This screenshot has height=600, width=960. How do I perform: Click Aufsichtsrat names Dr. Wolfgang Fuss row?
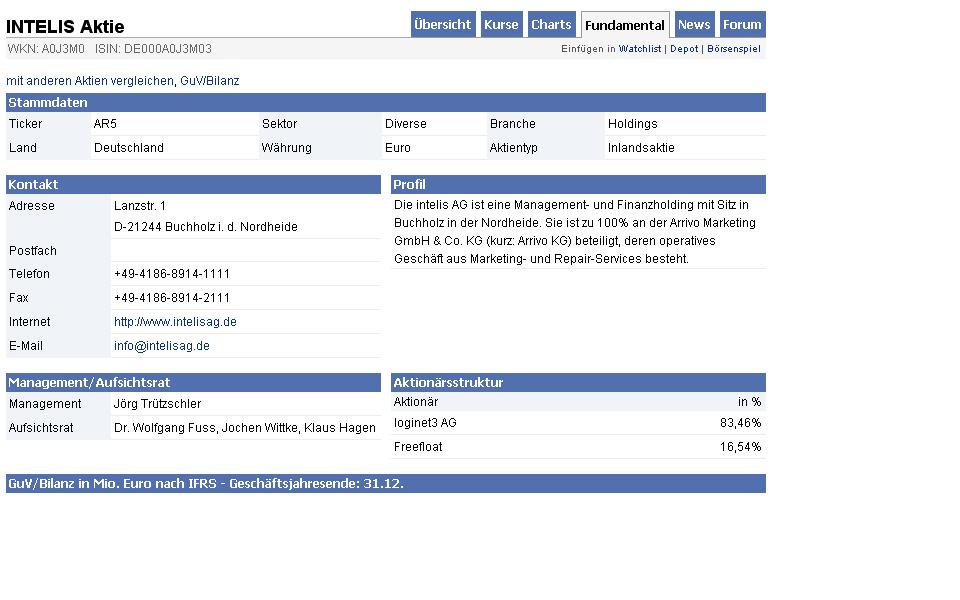[244, 428]
